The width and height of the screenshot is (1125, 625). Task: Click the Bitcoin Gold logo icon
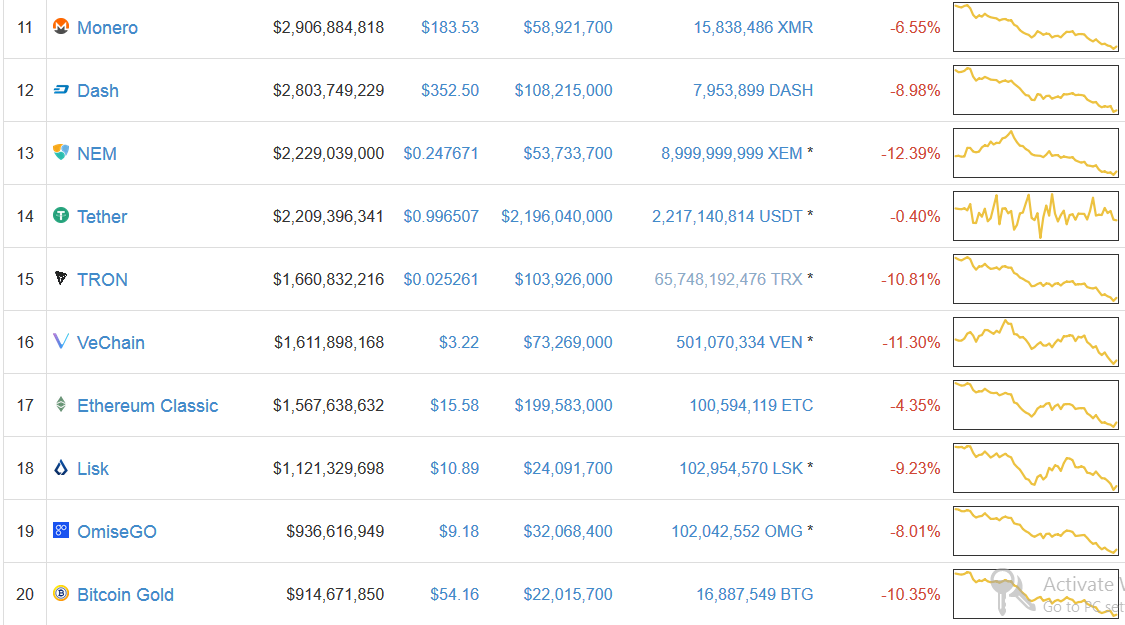pos(60,594)
